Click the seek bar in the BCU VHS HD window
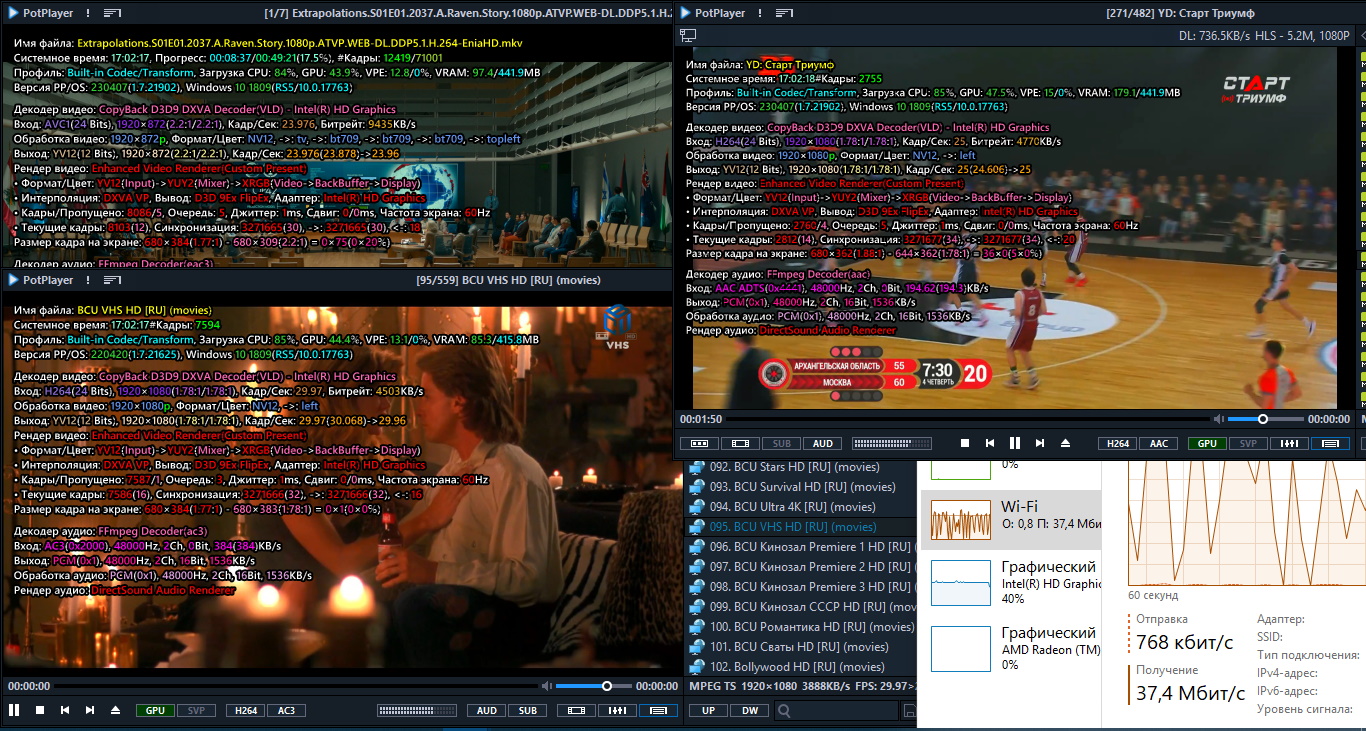Image resolution: width=1366 pixels, height=731 pixels. click(x=295, y=686)
